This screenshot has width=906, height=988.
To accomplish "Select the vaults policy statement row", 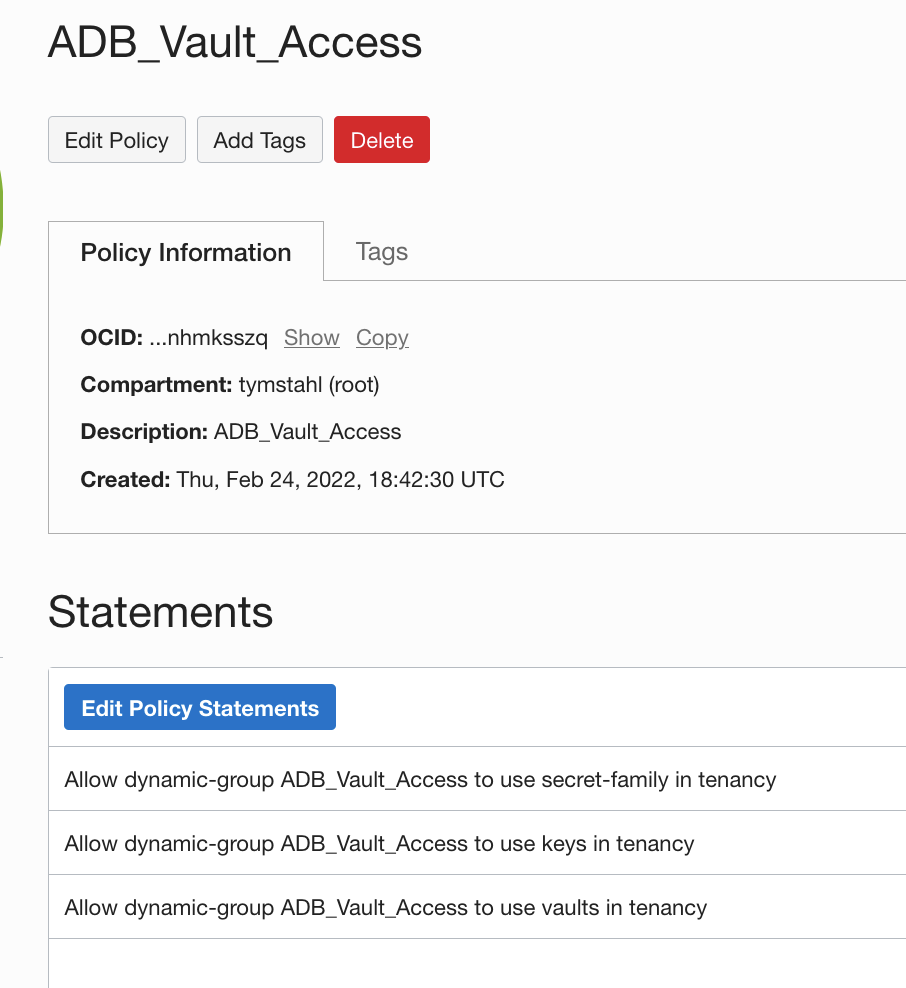I will (385, 907).
